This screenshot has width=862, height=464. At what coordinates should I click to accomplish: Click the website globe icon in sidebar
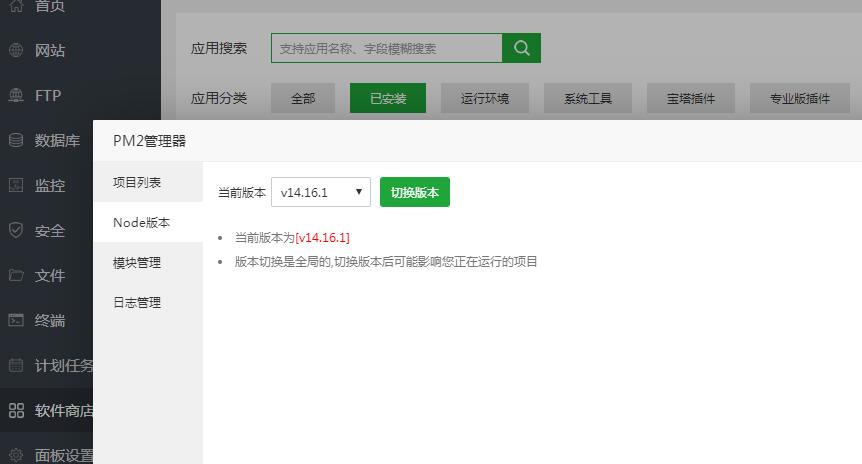16,51
